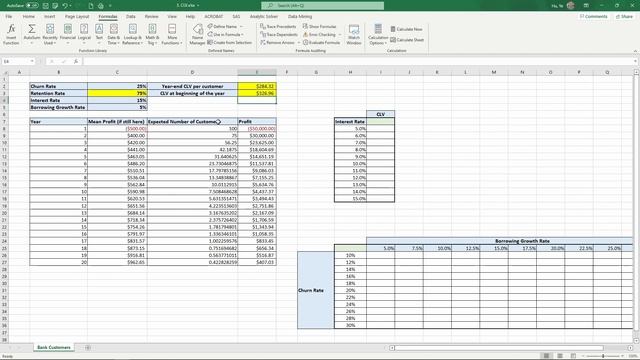The height and width of the screenshot is (360, 640).
Task: Switch to the Analytic Solver tab
Action: [264, 16]
